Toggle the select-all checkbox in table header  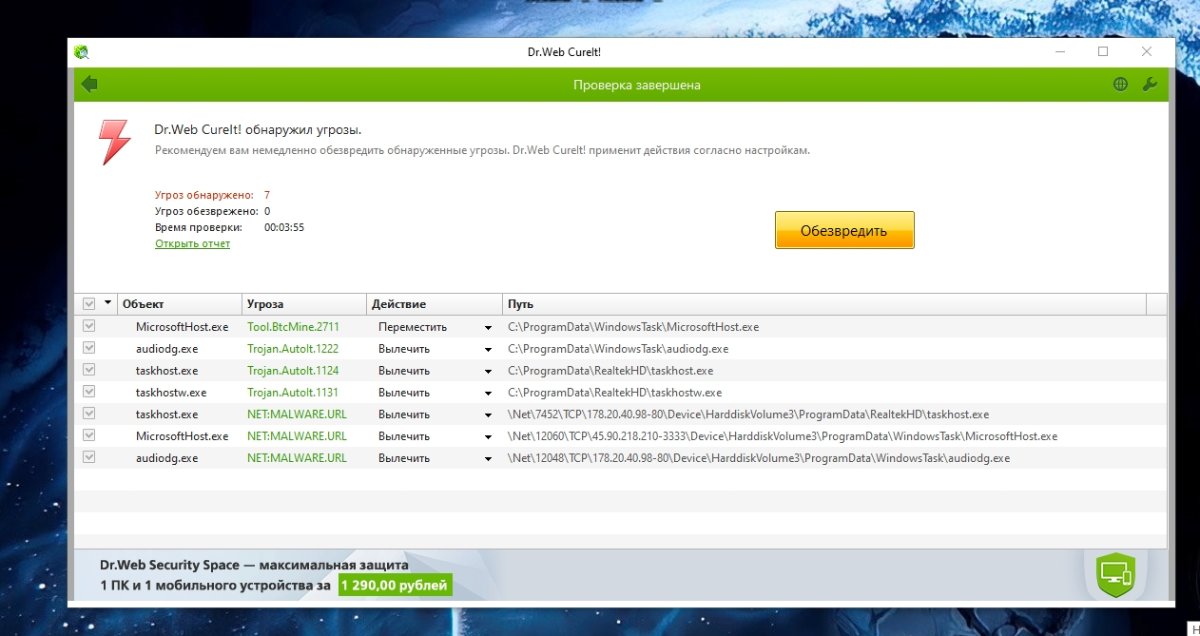click(x=89, y=304)
